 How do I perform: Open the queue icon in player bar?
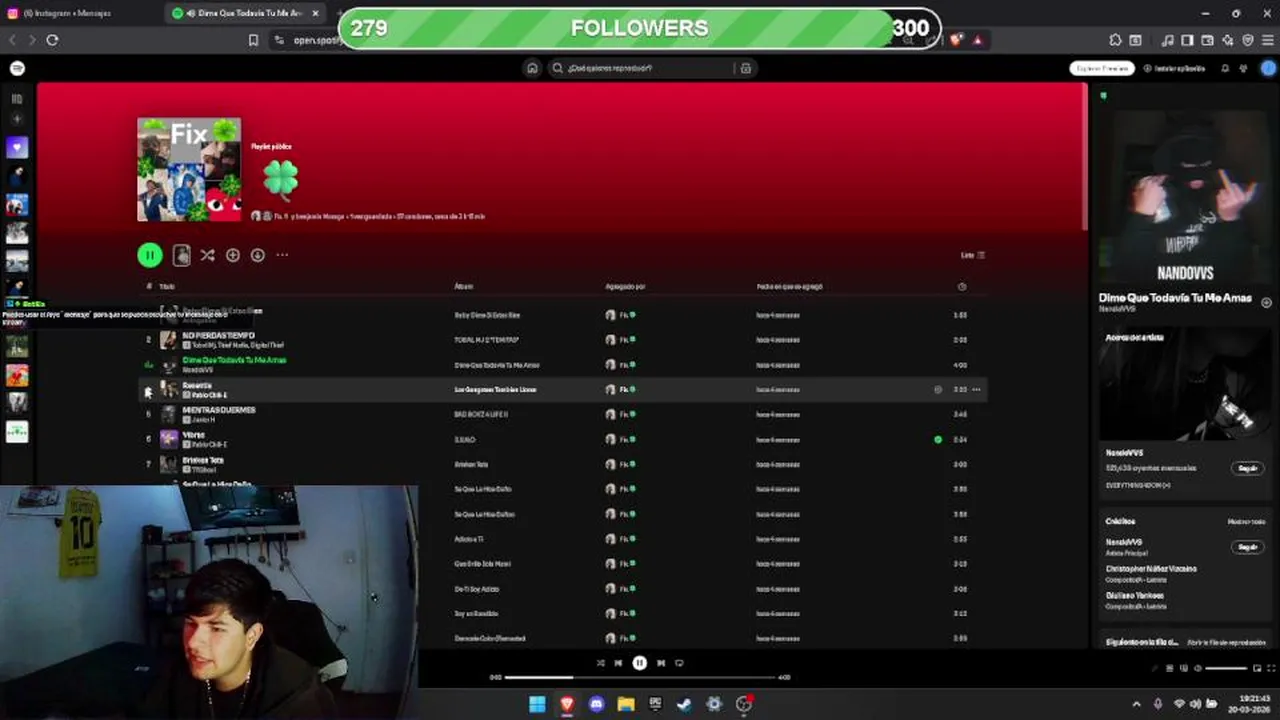coord(1170,668)
